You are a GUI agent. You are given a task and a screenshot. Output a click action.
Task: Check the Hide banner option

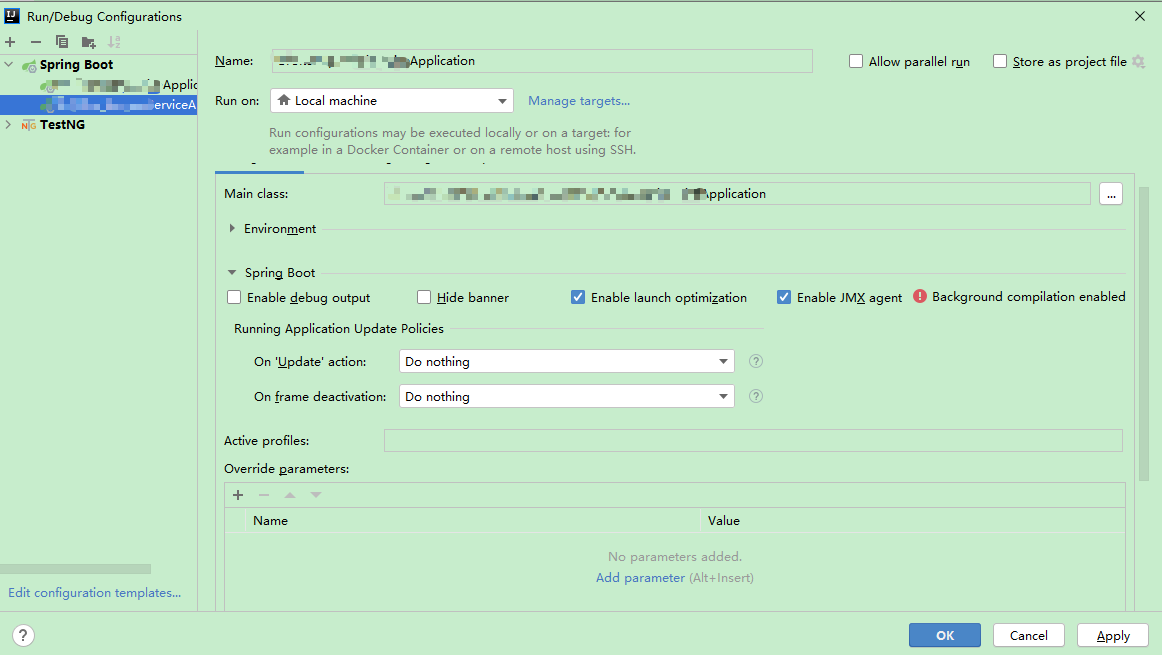pos(424,297)
